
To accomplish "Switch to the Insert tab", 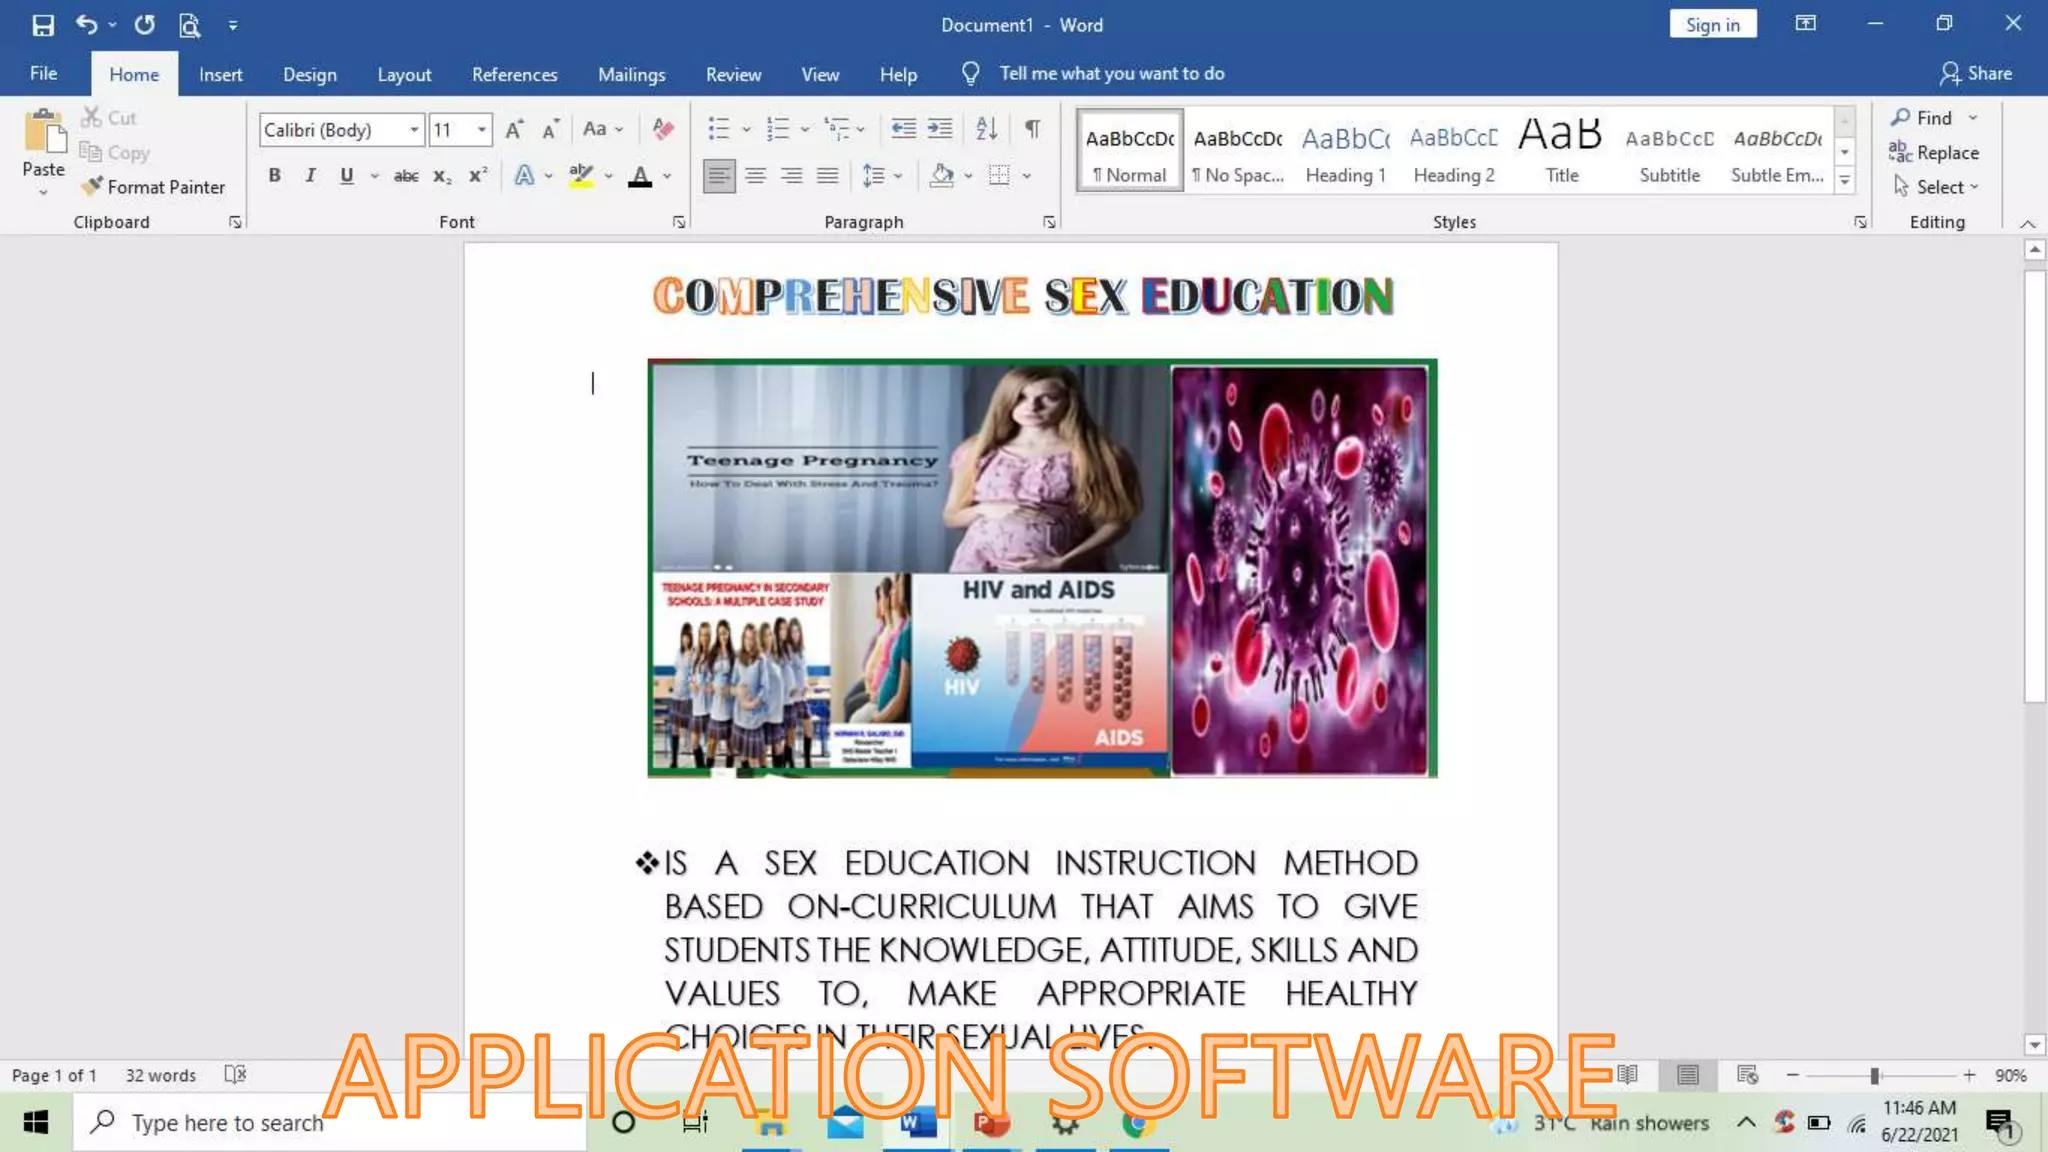I will (220, 74).
